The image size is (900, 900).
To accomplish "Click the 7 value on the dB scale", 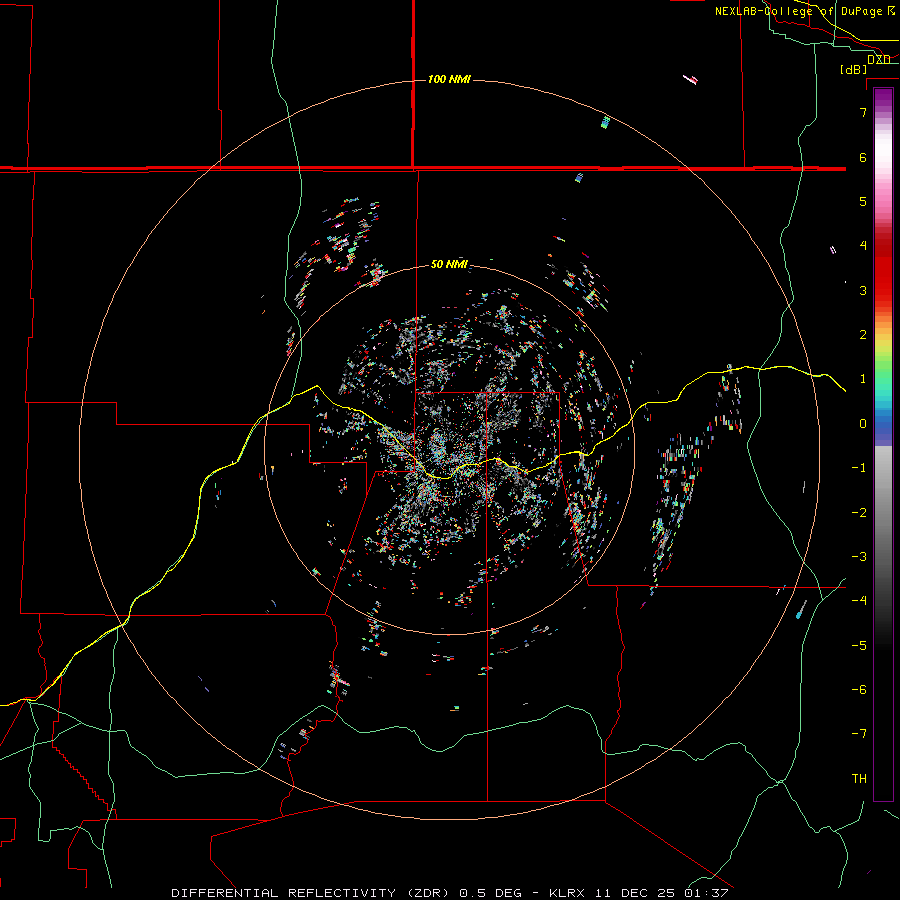I will [x=863, y=112].
